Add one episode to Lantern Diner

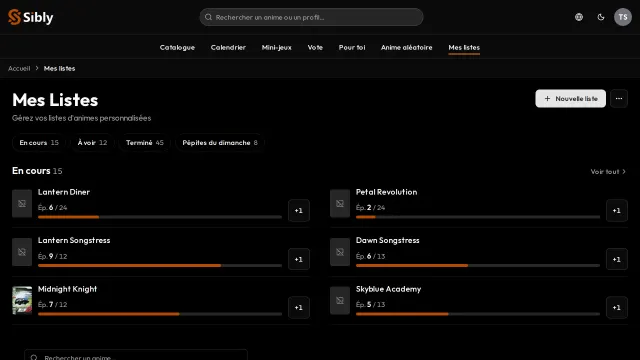[299, 211]
